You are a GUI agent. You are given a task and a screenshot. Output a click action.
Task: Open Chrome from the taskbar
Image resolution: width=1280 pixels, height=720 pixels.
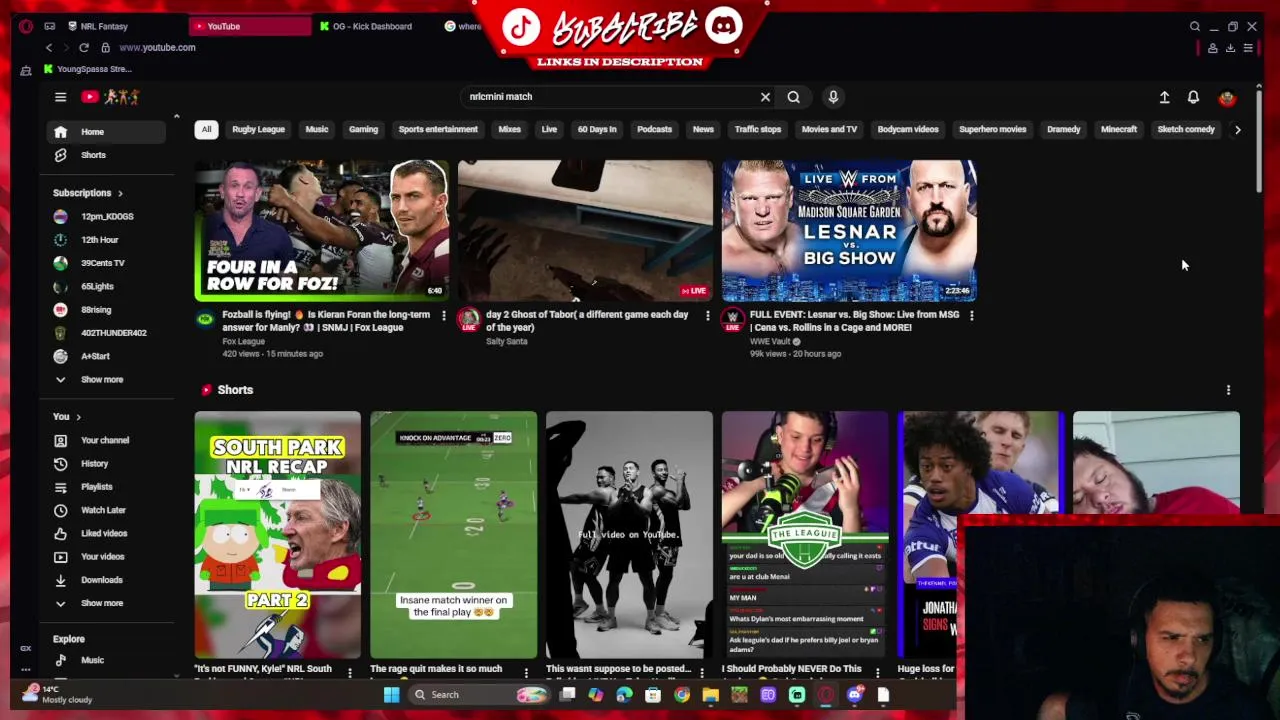682,694
